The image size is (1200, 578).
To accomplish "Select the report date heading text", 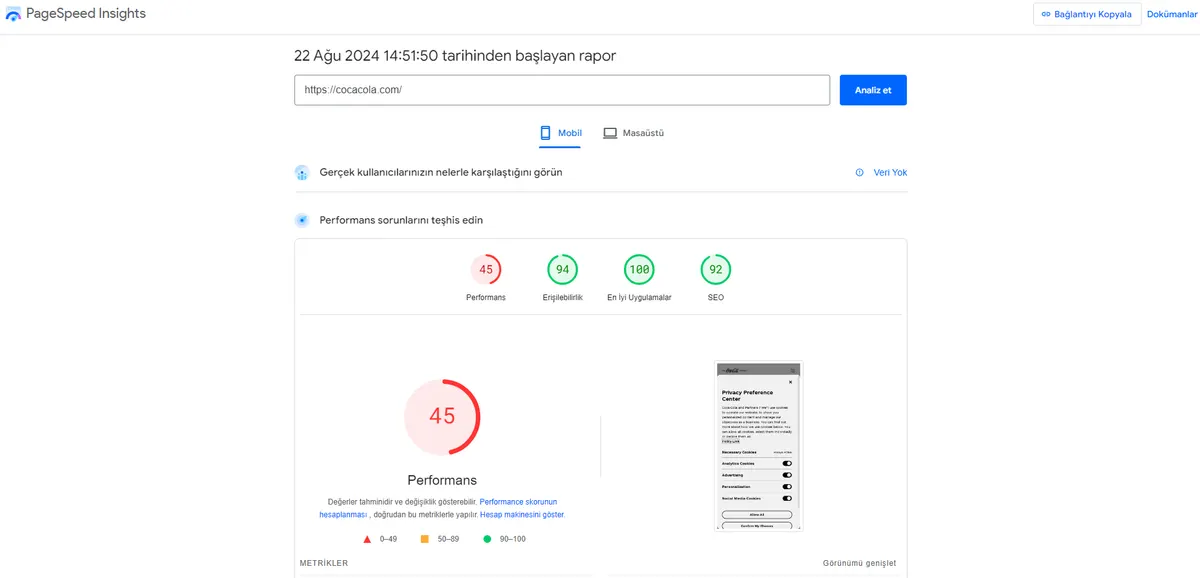I will 455,55.
